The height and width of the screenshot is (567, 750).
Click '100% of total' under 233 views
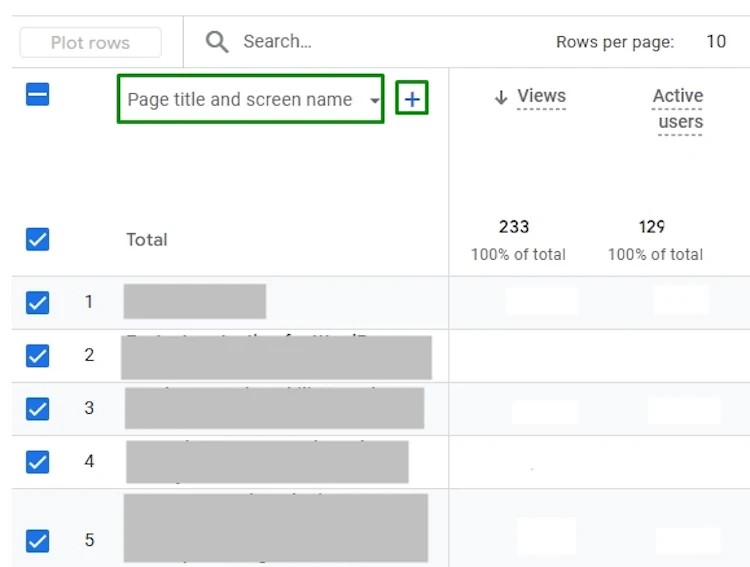[x=518, y=254]
